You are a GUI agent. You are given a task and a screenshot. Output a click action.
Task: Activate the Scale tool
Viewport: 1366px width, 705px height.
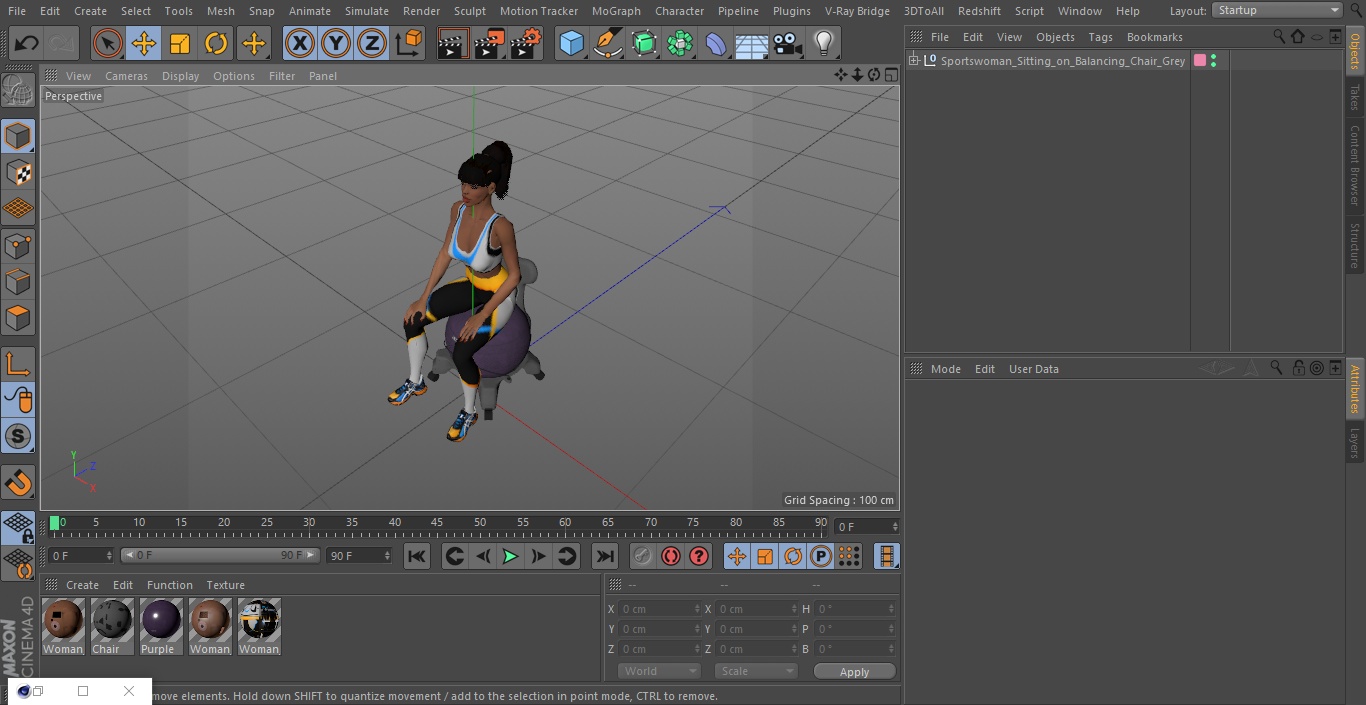click(x=180, y=44)
